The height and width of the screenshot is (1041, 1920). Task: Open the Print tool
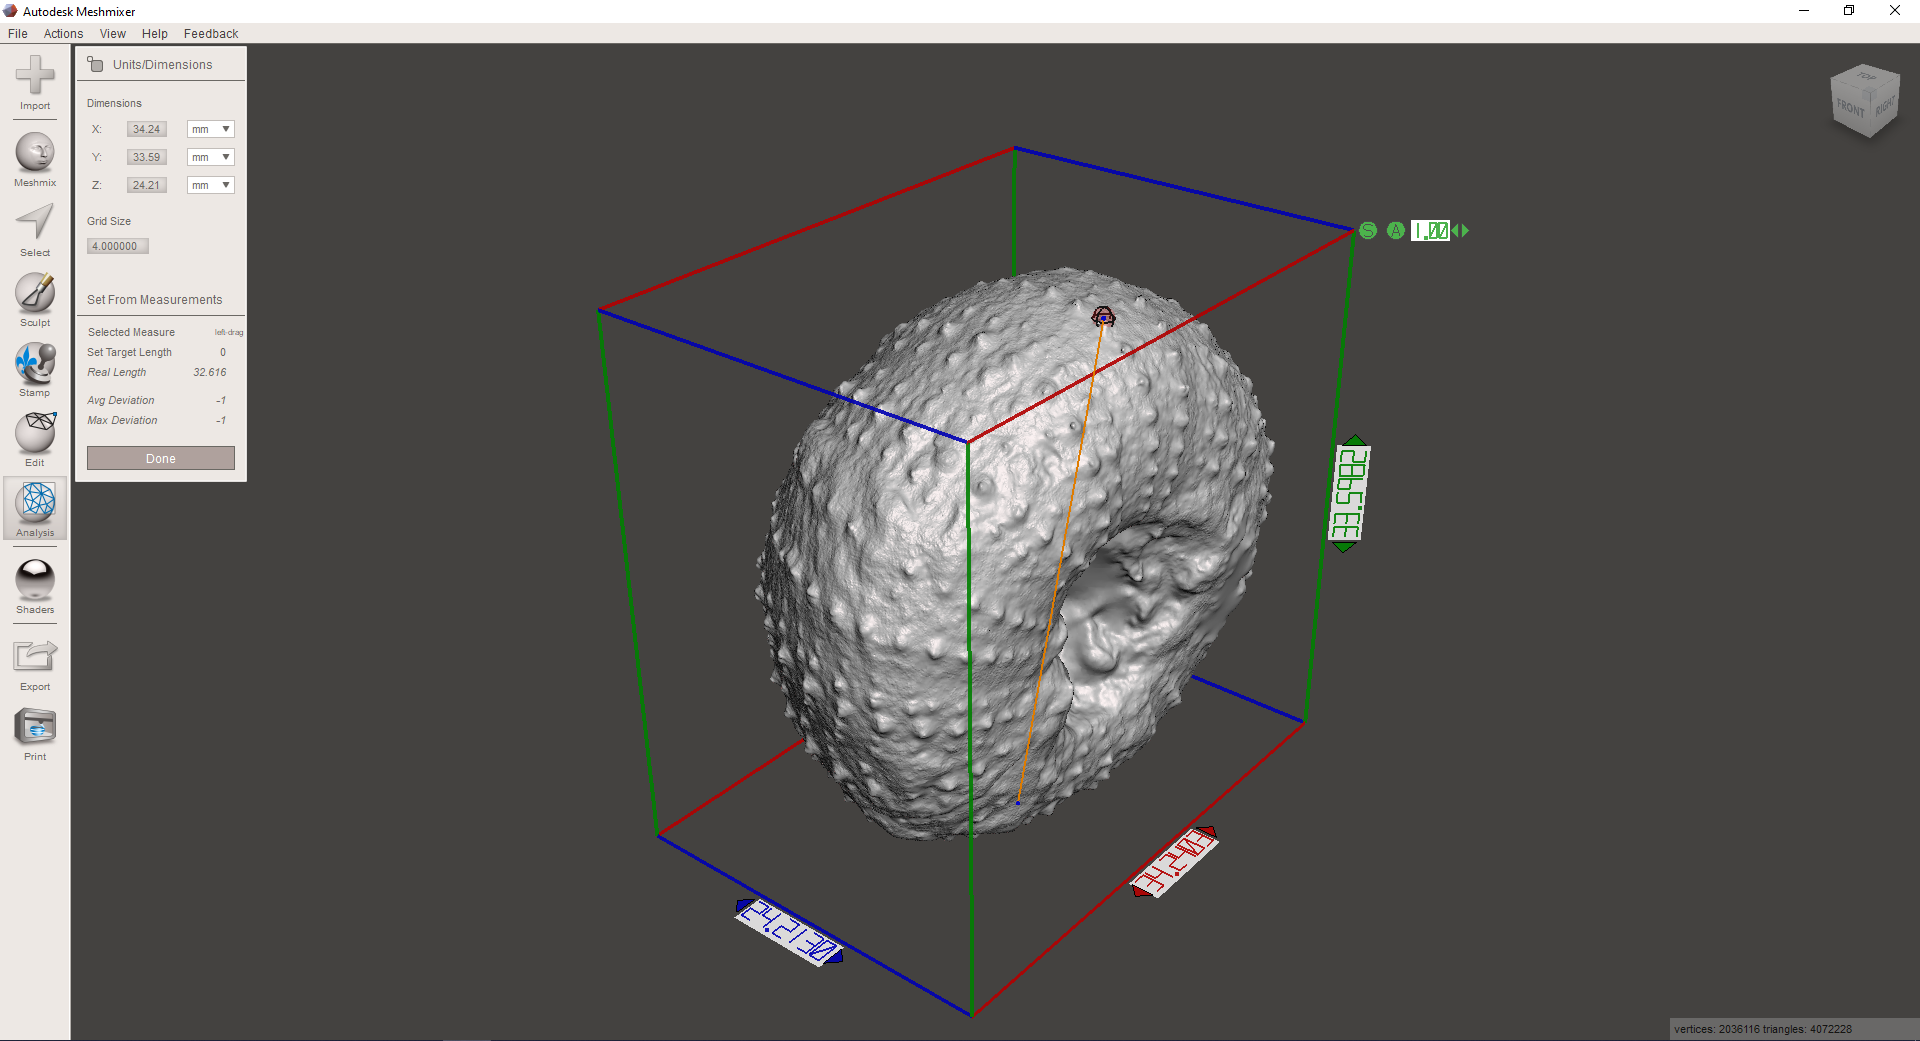(x=35, y=727)
